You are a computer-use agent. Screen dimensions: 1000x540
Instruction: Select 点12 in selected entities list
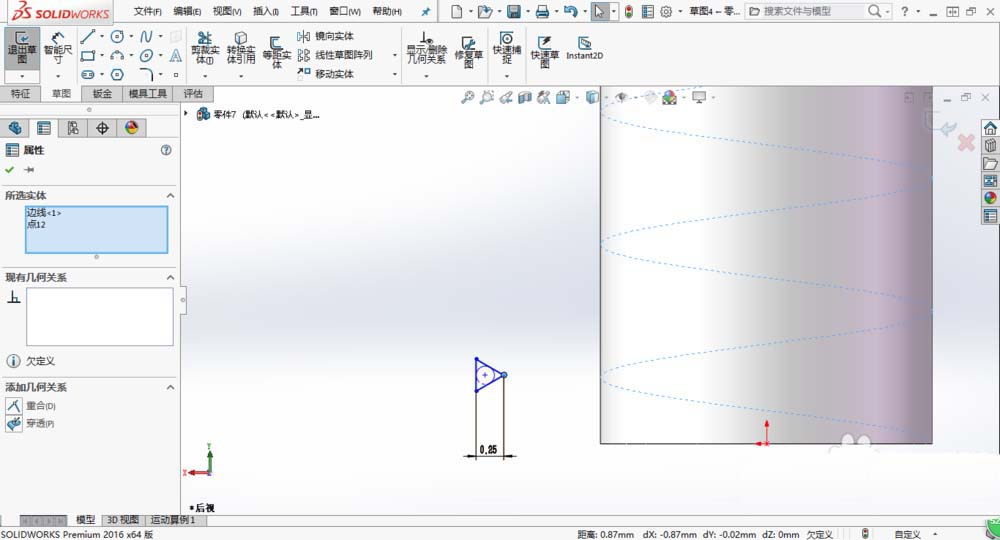(36, 224)
